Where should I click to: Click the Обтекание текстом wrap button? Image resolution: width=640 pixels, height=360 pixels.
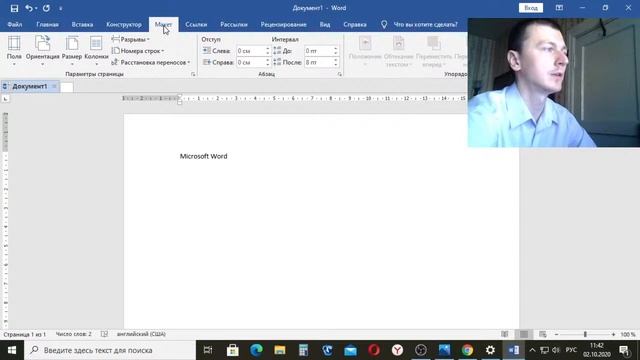(398, 52)
